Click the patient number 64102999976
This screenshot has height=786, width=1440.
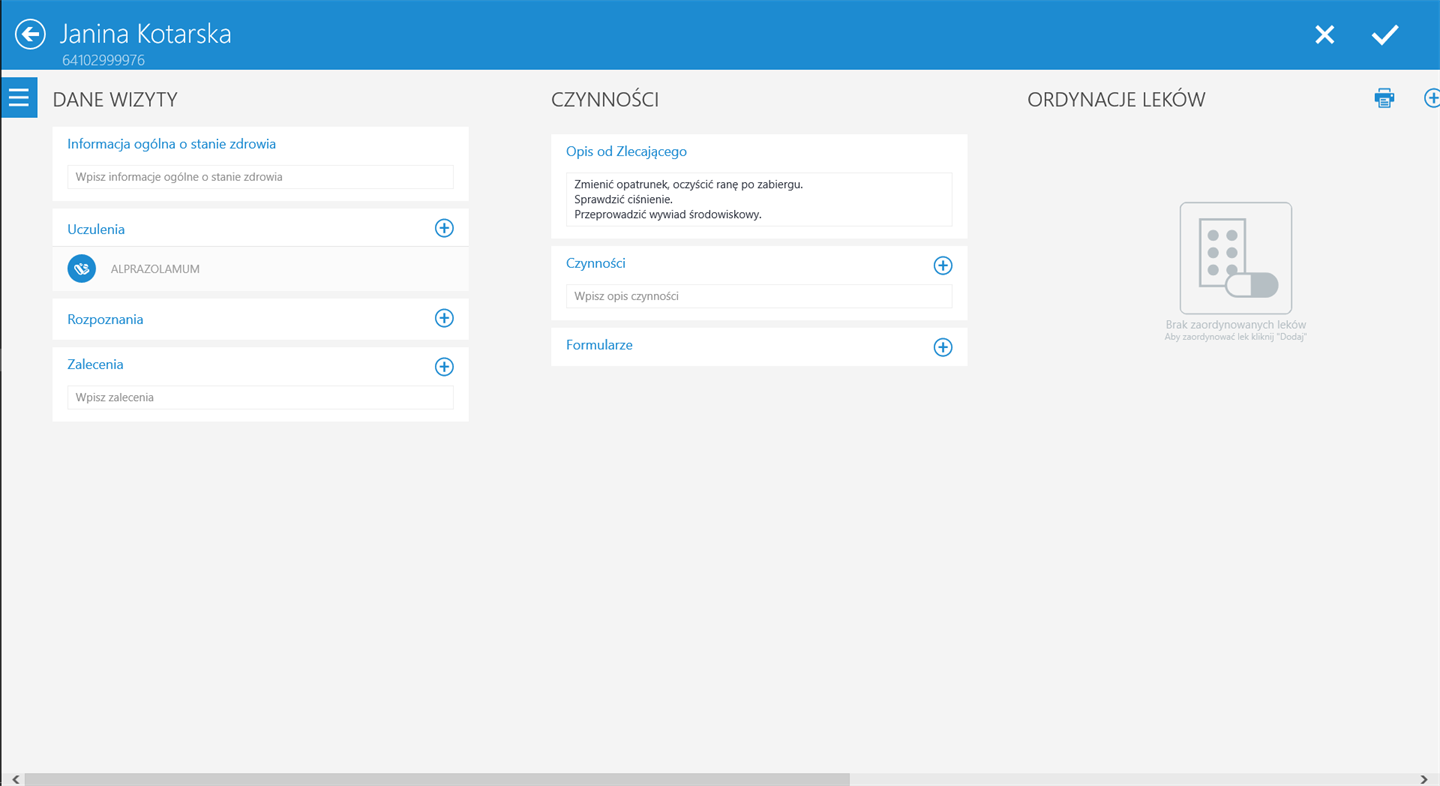pos(103,60)
